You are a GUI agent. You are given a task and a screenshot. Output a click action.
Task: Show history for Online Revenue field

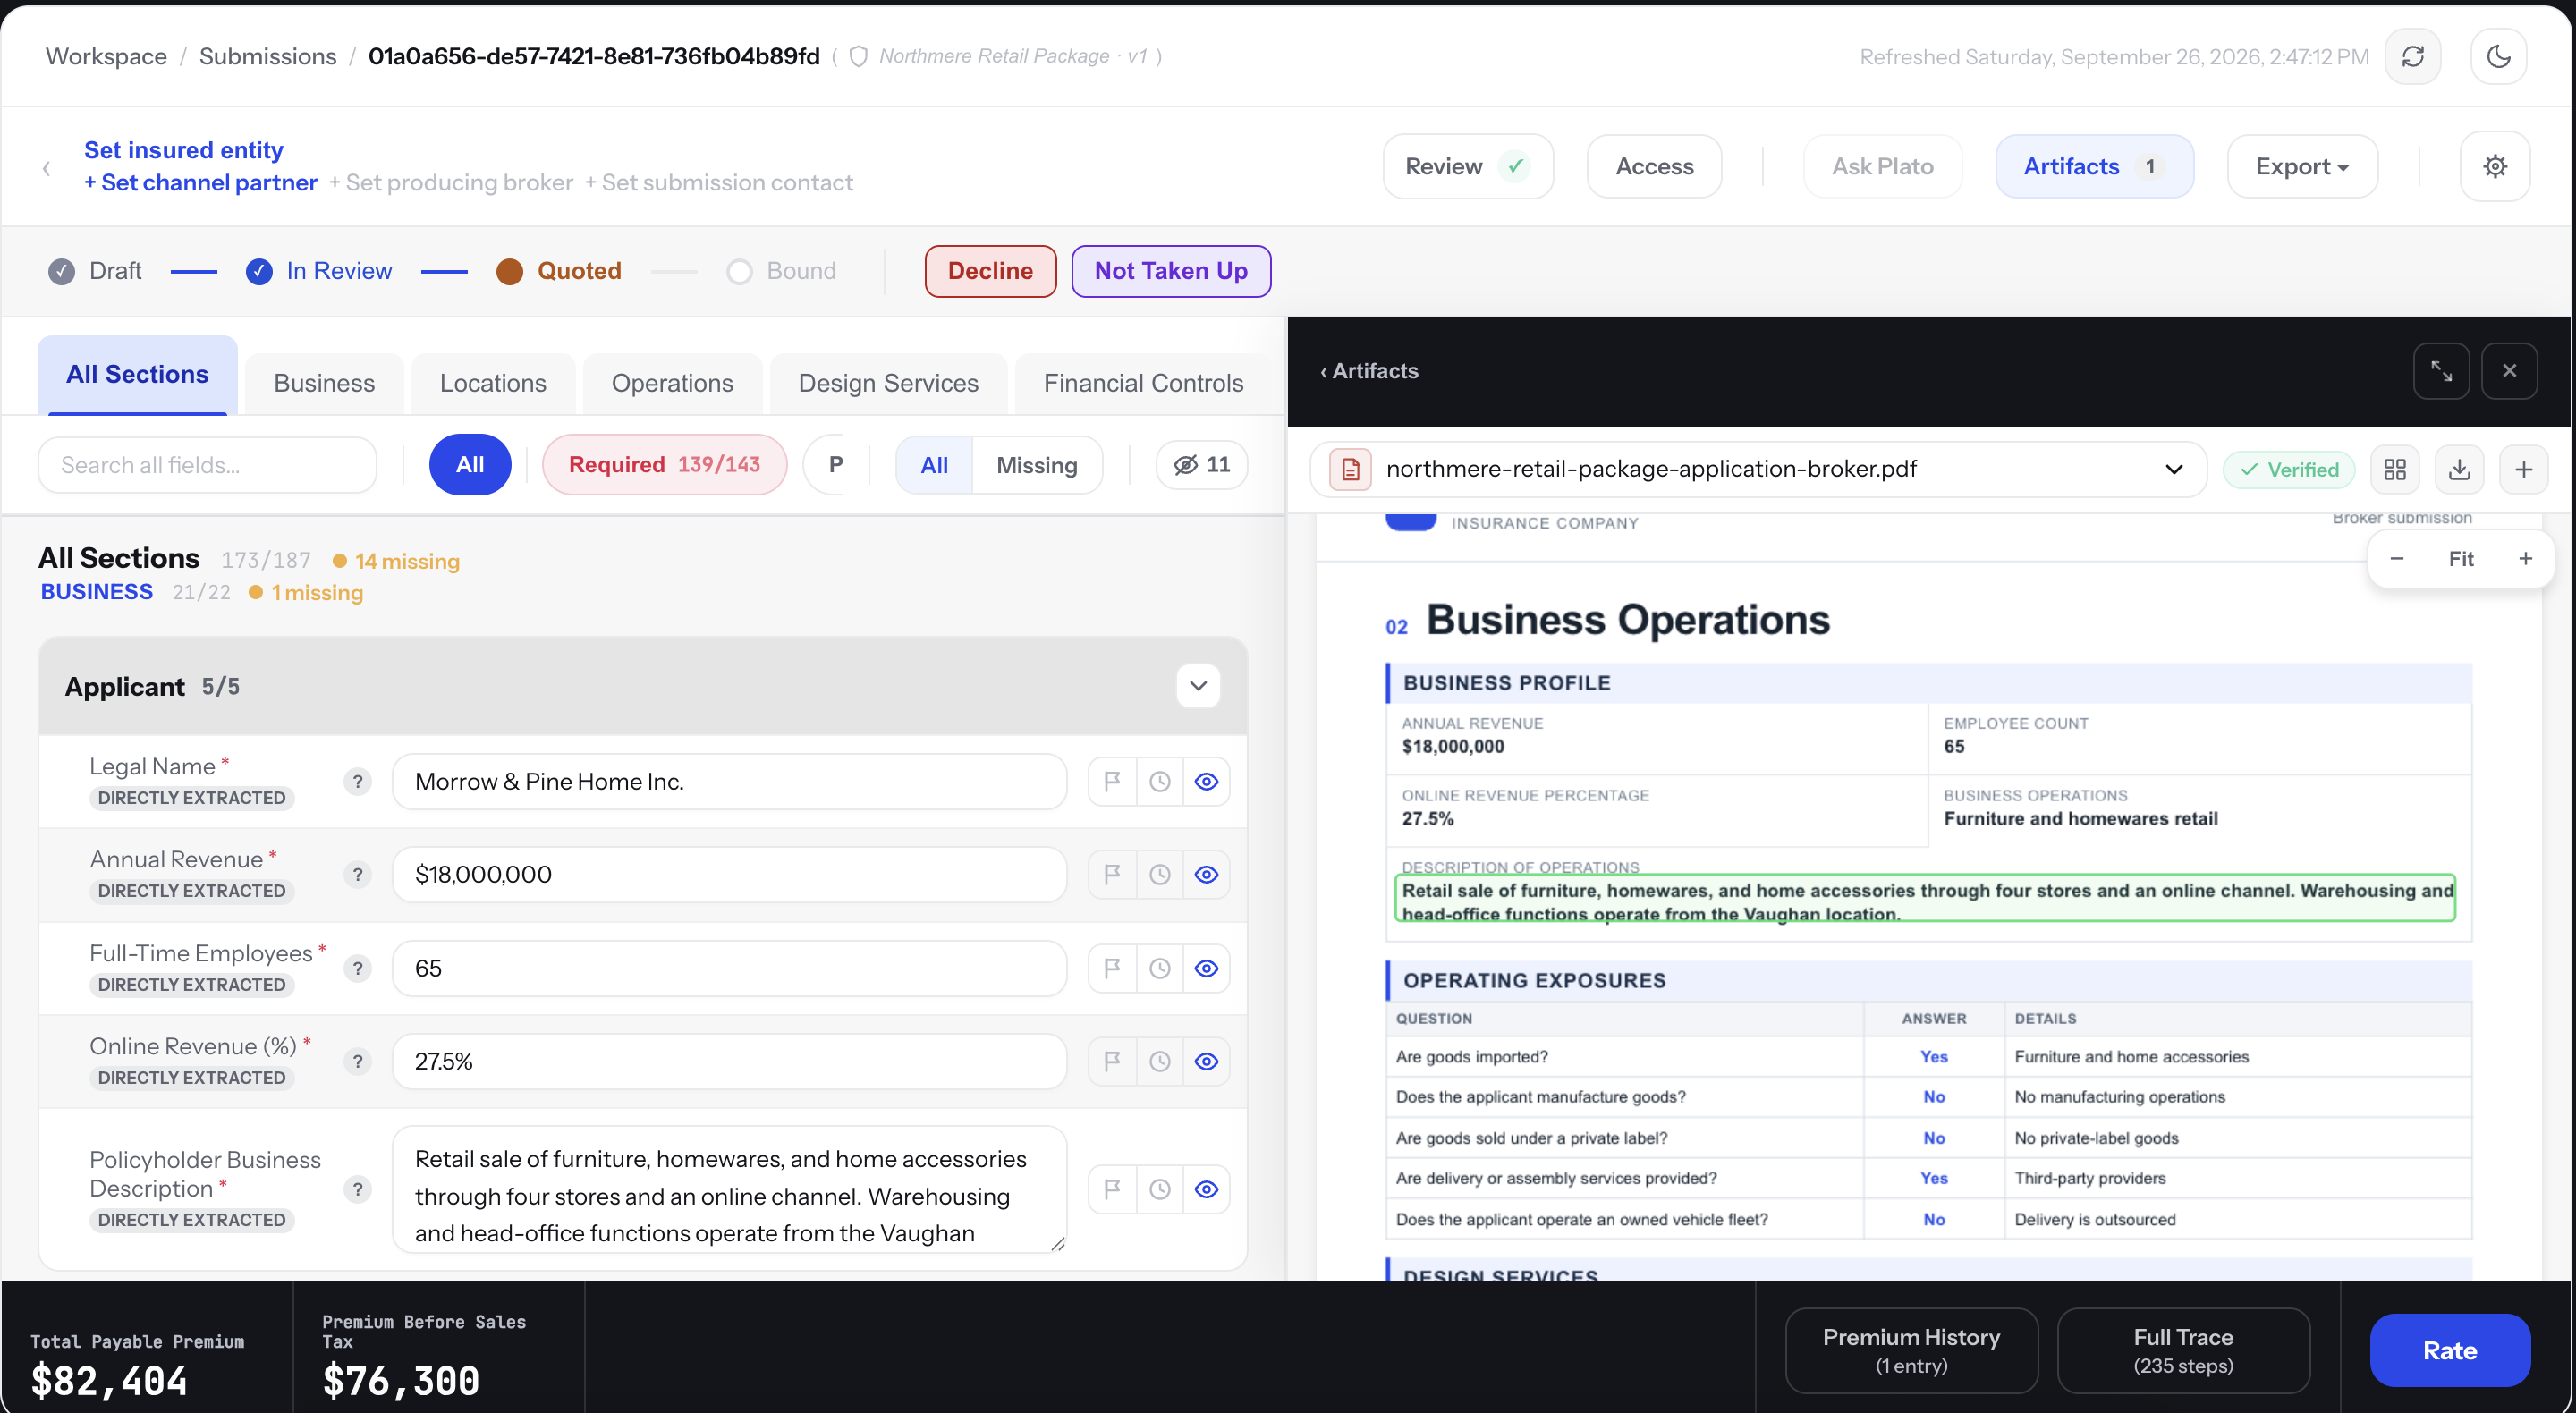(x=1160, y=1062)
